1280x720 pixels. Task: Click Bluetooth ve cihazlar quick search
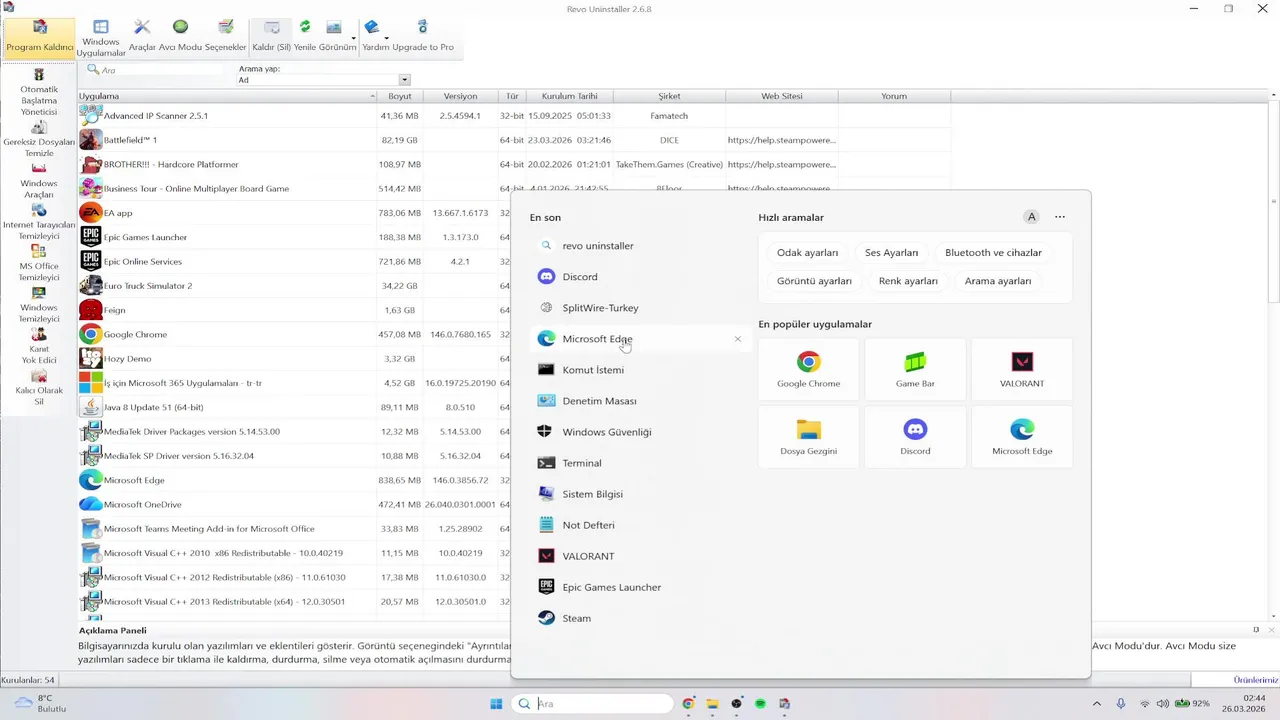(993, 253)
